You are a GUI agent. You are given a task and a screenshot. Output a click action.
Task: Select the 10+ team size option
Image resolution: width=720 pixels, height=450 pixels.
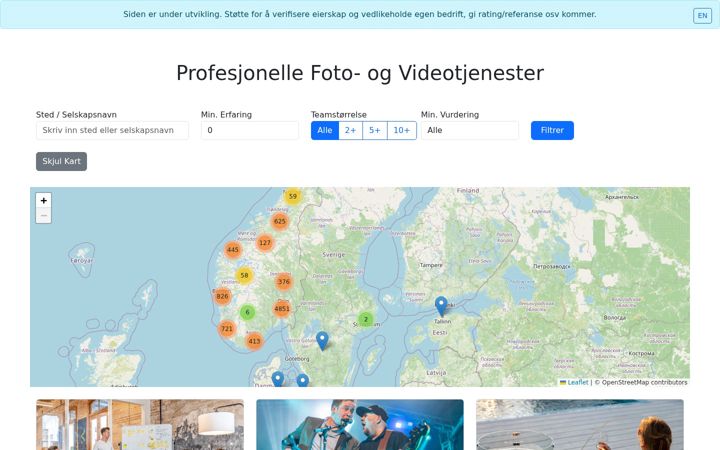[x=402, y=130]
